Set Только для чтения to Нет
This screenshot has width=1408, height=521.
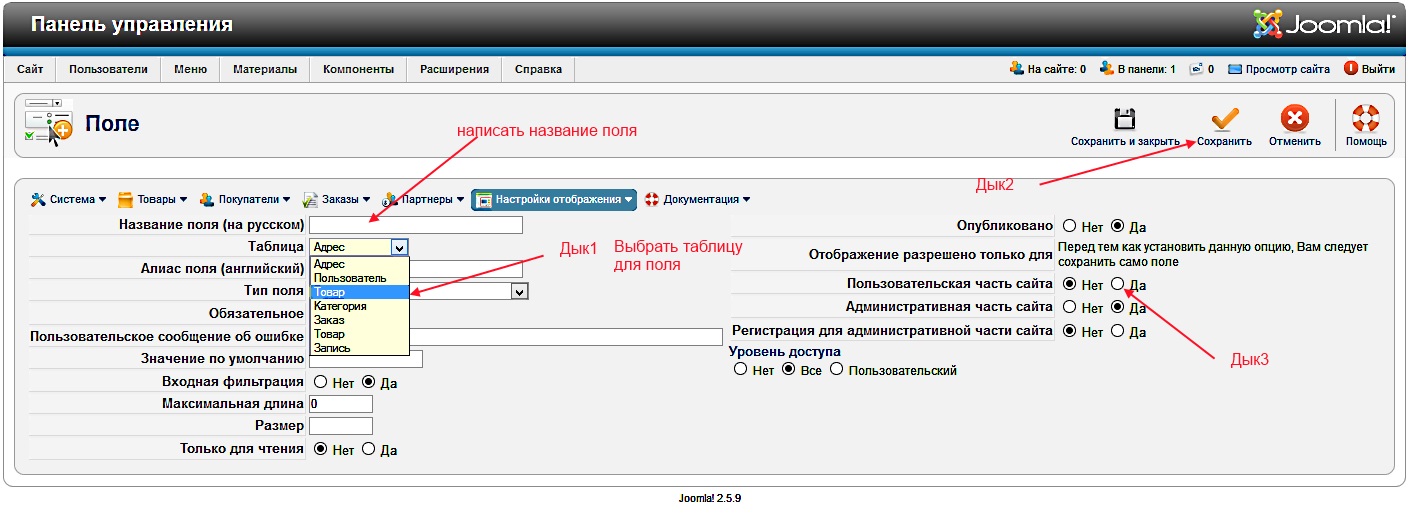pyautogui.click(x=321, y=449)
